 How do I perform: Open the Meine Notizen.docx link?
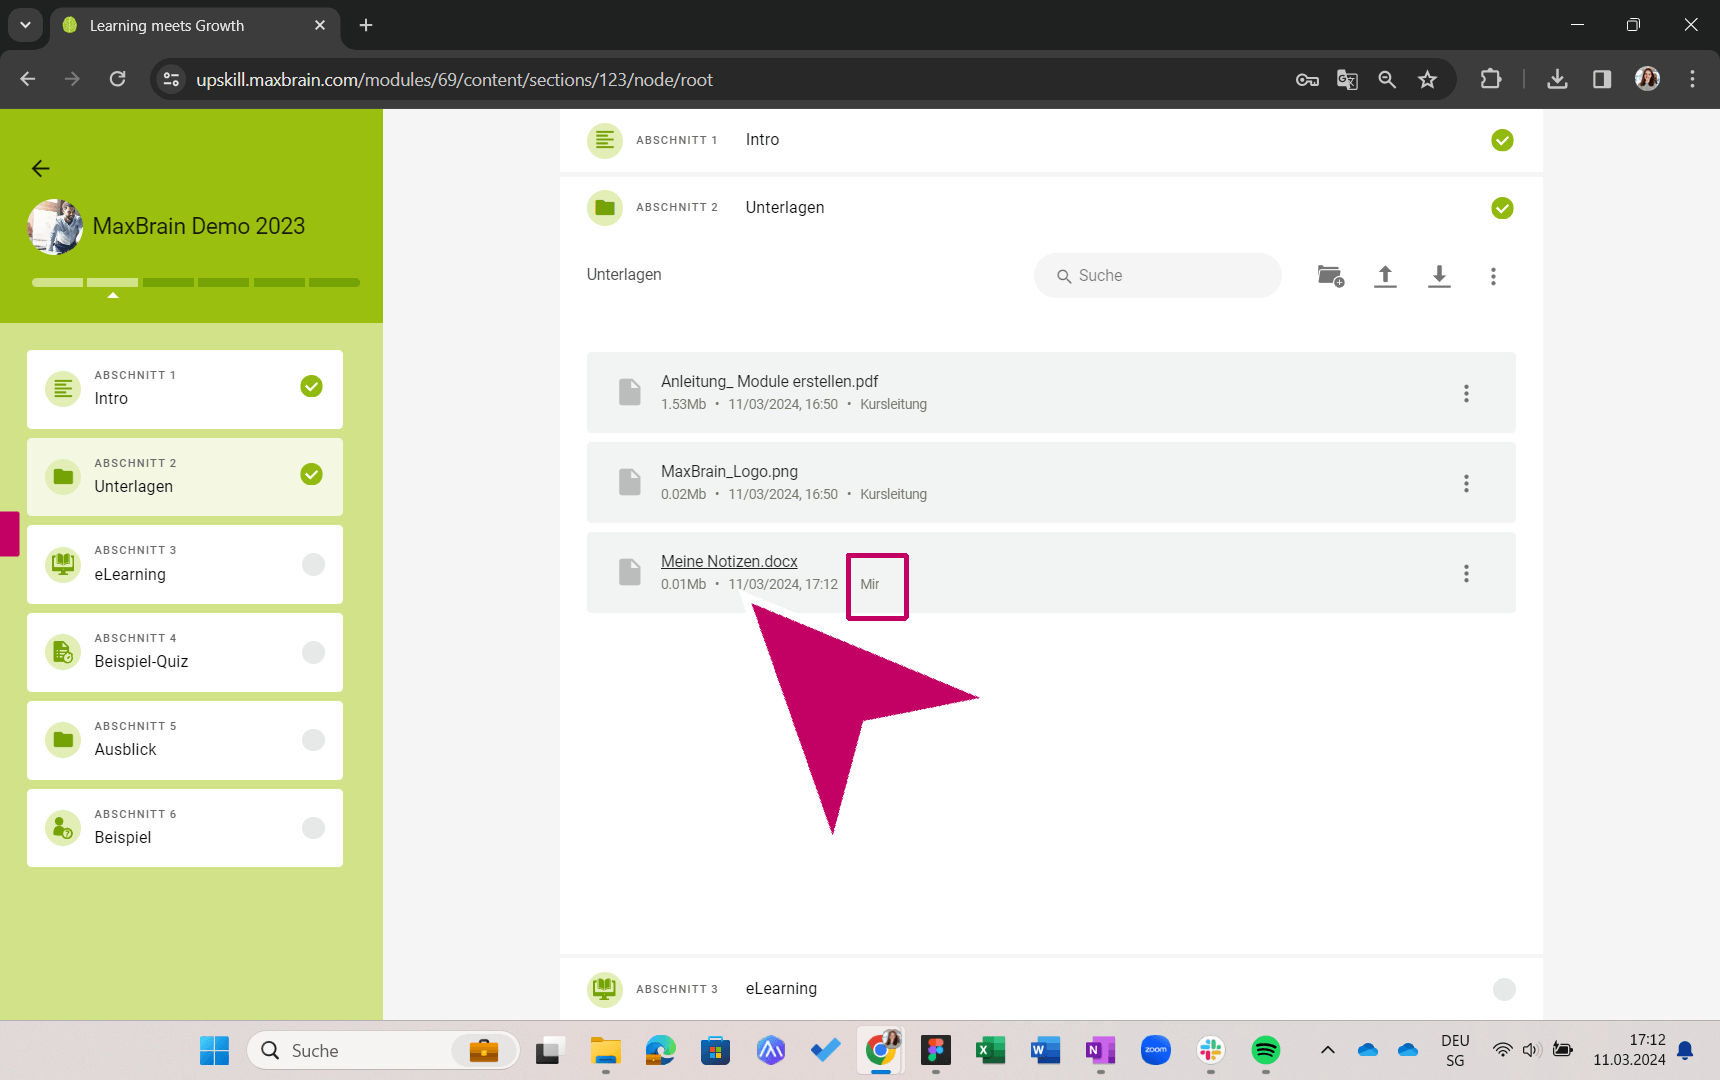[729, 561]
